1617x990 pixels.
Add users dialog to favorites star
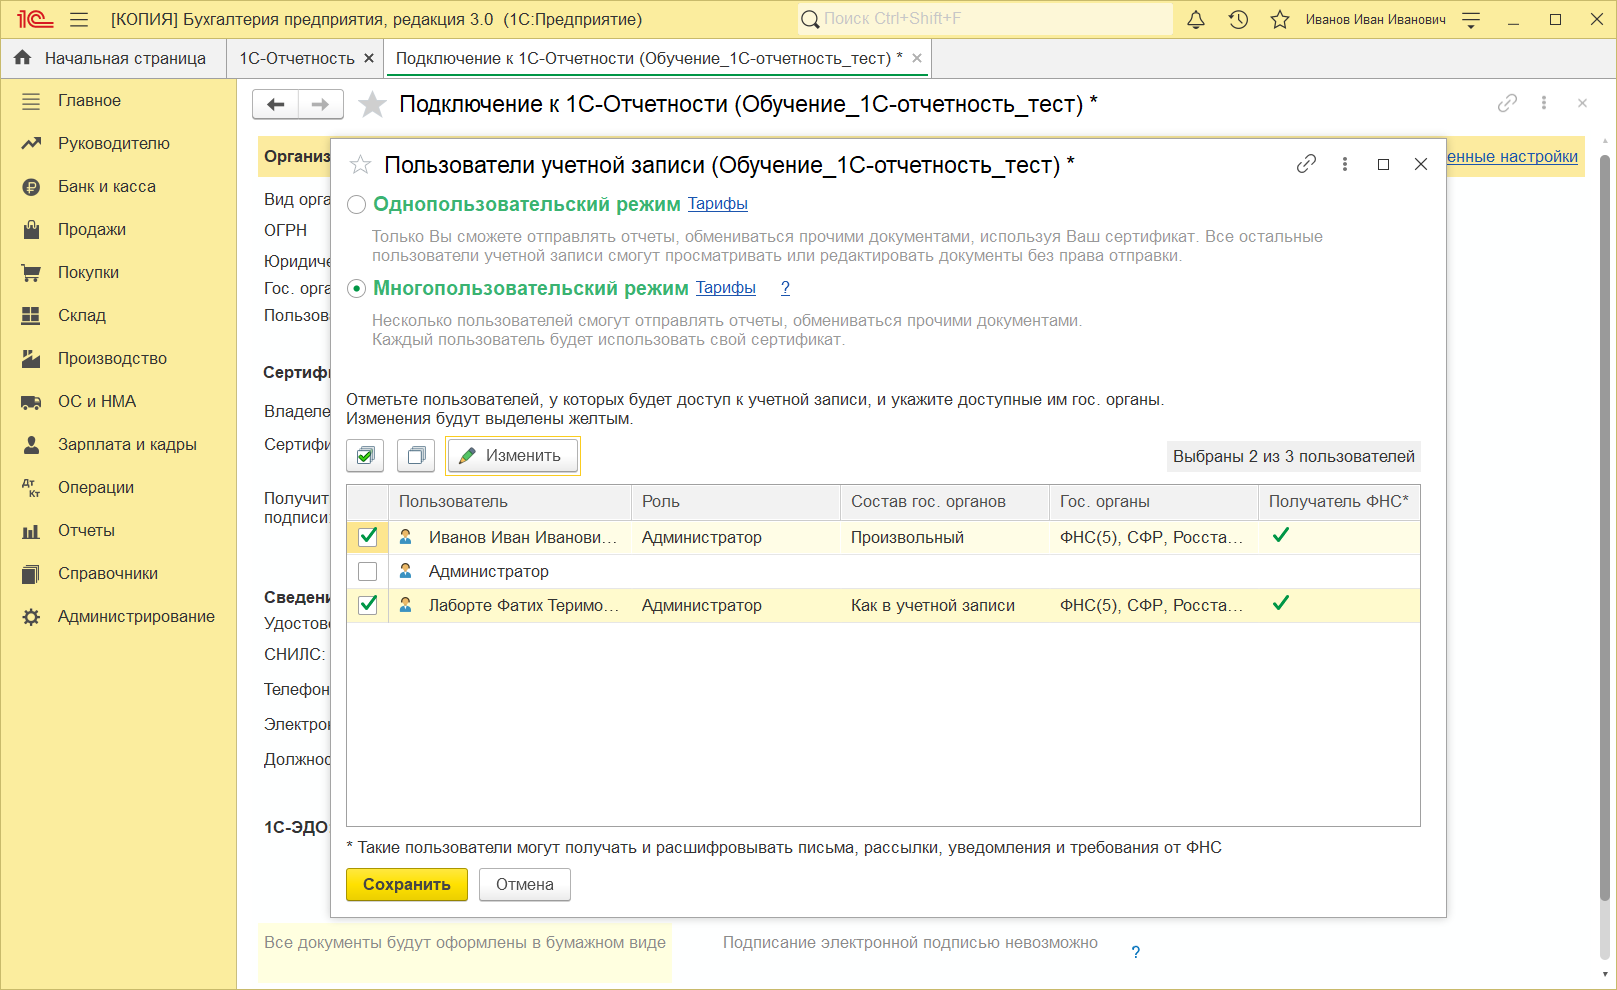[x=360, y=165]
